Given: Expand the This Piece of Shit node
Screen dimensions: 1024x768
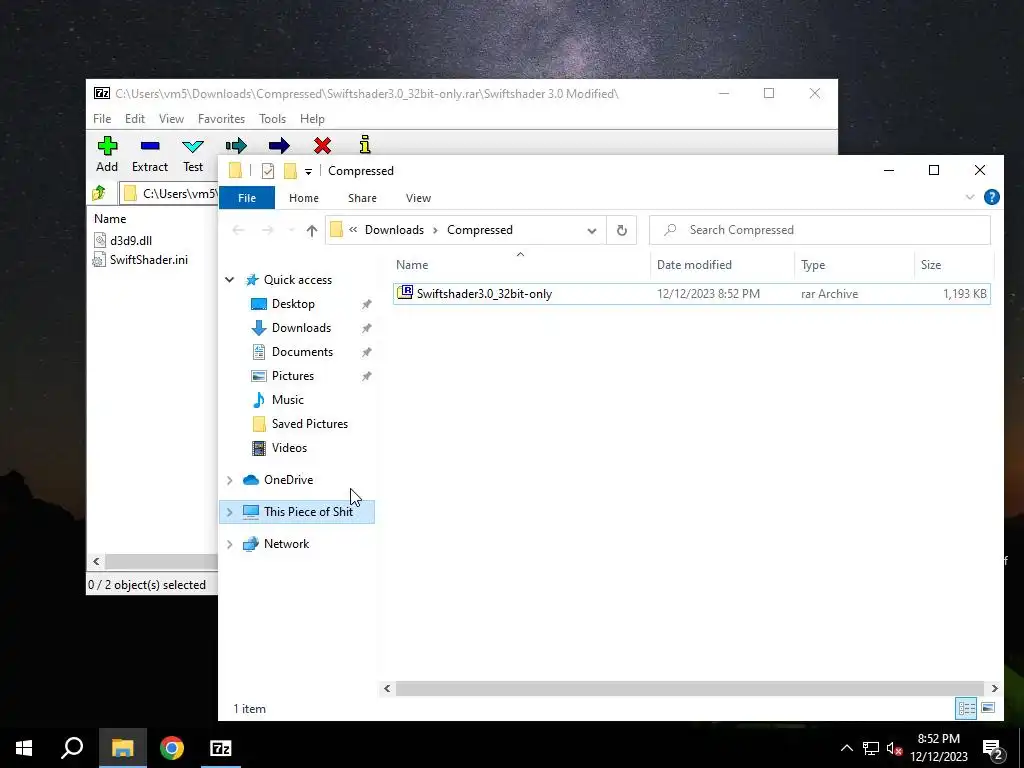Looking at the screenshot, I should (229, 512).
